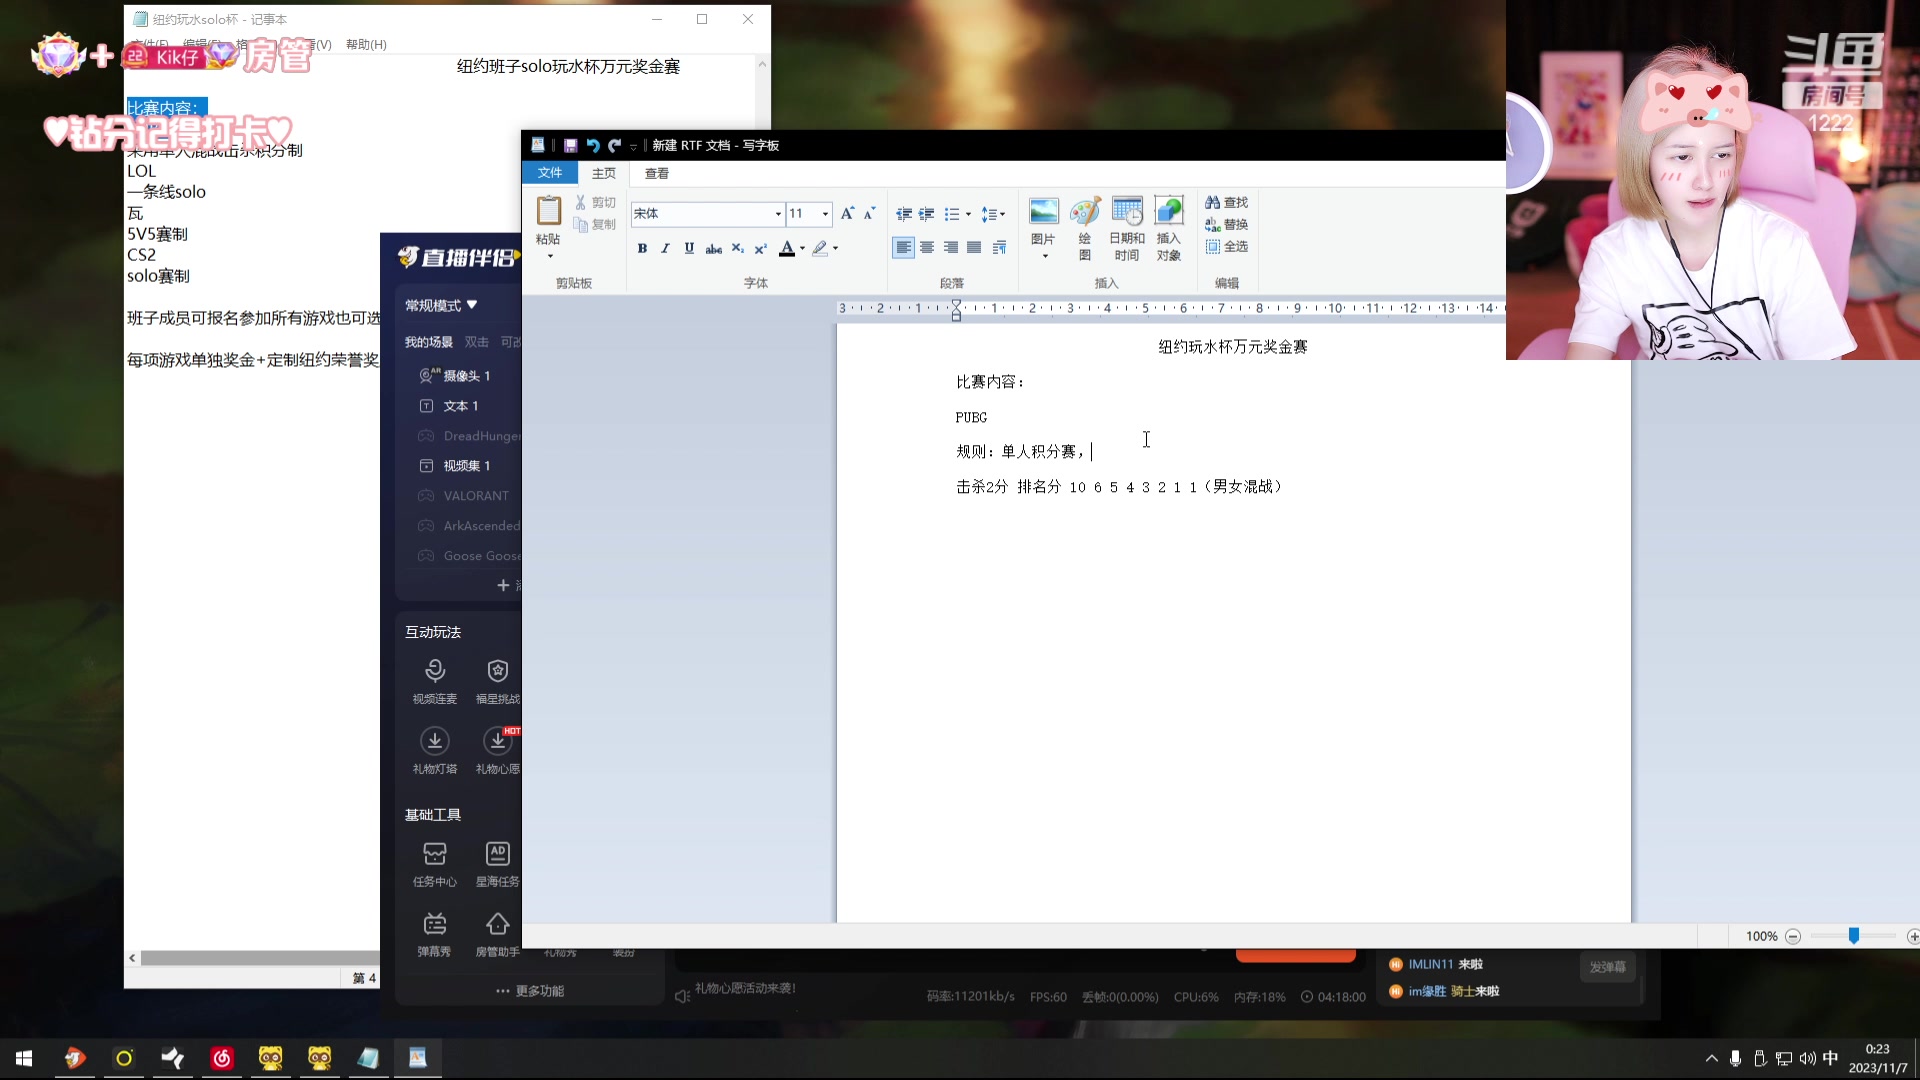Toggle superscript formatting

[760, 248]
